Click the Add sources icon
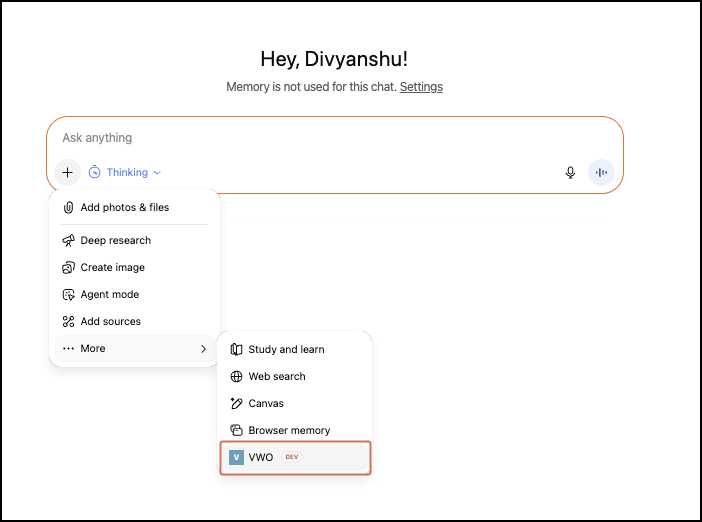The width and height of the screenshot is (702, 522). [68, 322]
